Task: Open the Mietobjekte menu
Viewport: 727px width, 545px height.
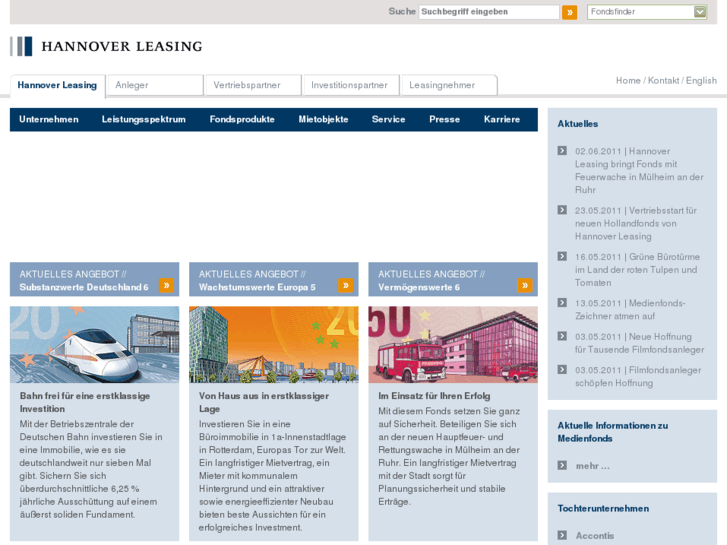Action: pyautogui.click(x=323, y=120)
